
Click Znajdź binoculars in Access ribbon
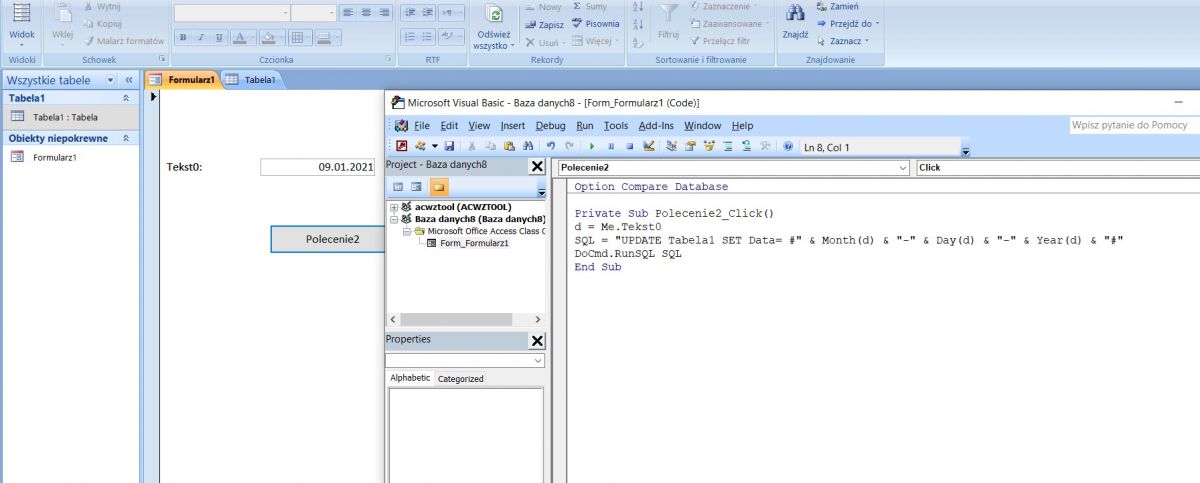coord(796,22)
